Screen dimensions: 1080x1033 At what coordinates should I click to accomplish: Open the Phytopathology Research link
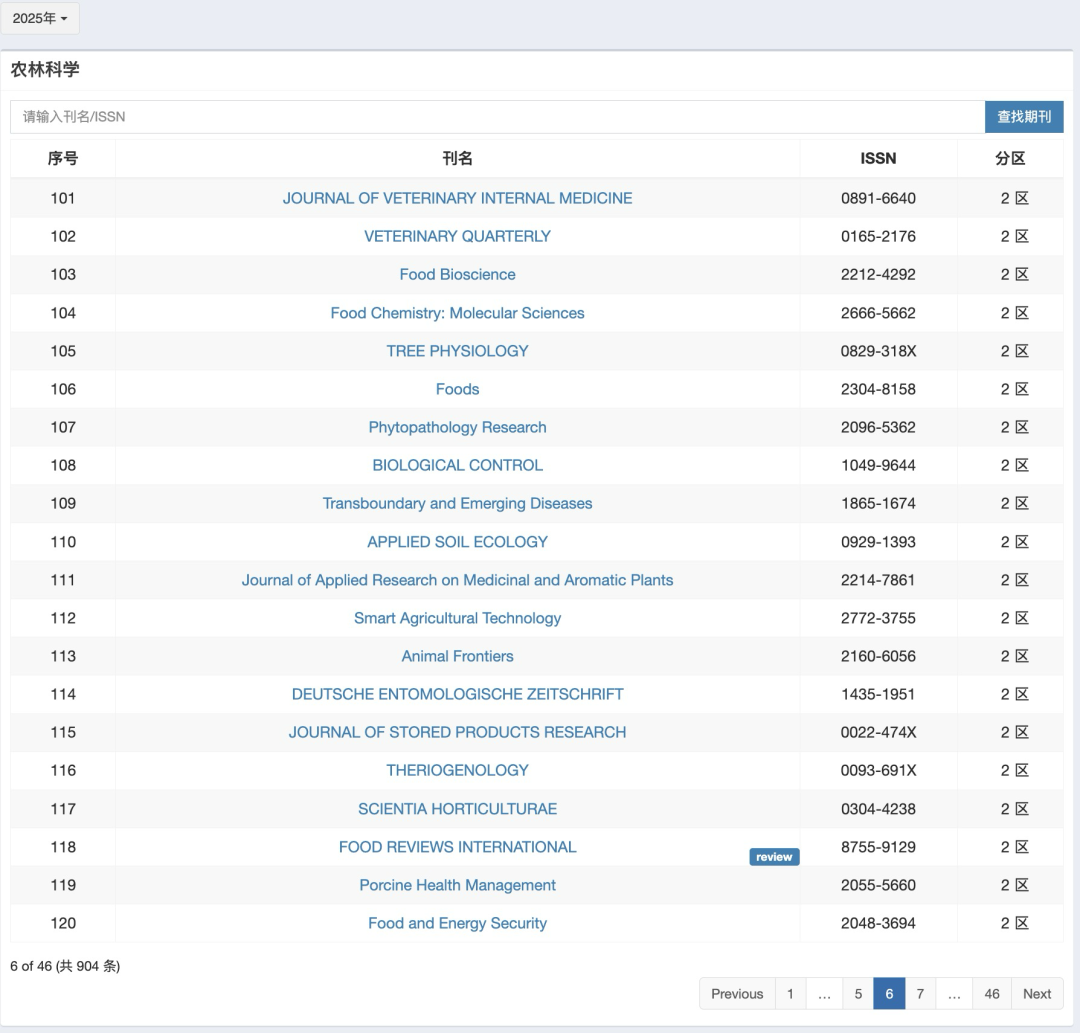pos(457,427)
